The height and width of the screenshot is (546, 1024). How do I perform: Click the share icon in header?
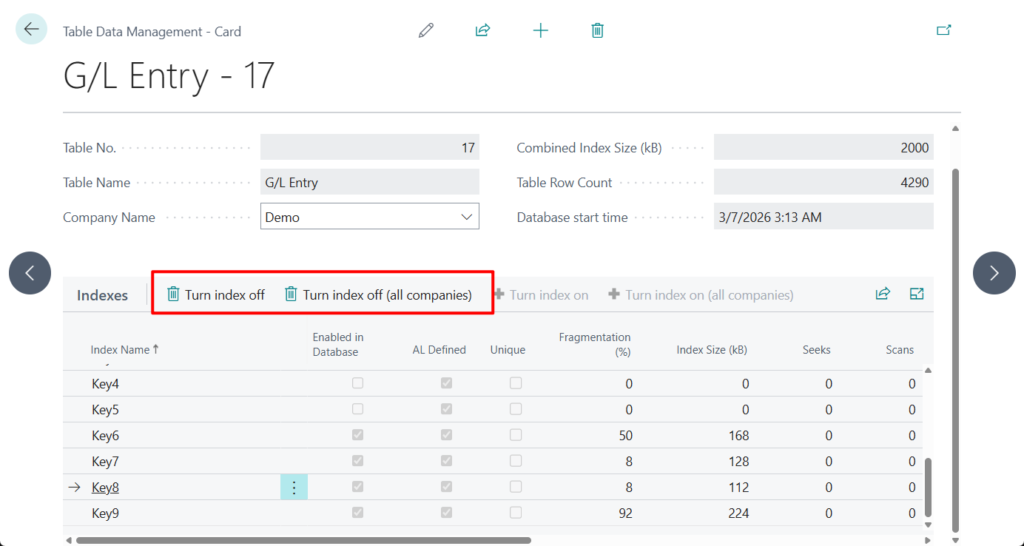483,31
